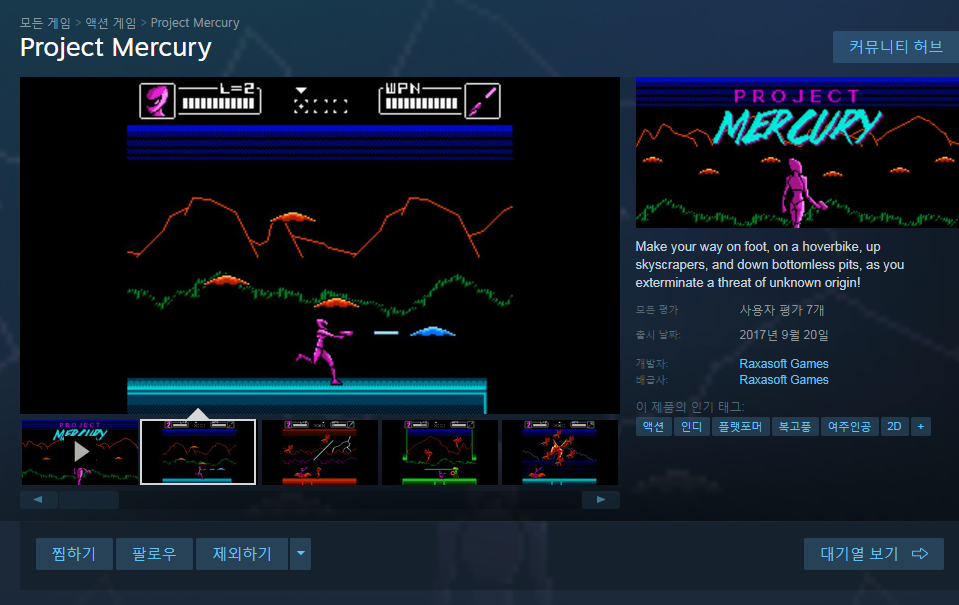This screenshot has width=959, height=605.
Task: Select the 액션 tag
Action: (x=653, y=426)
